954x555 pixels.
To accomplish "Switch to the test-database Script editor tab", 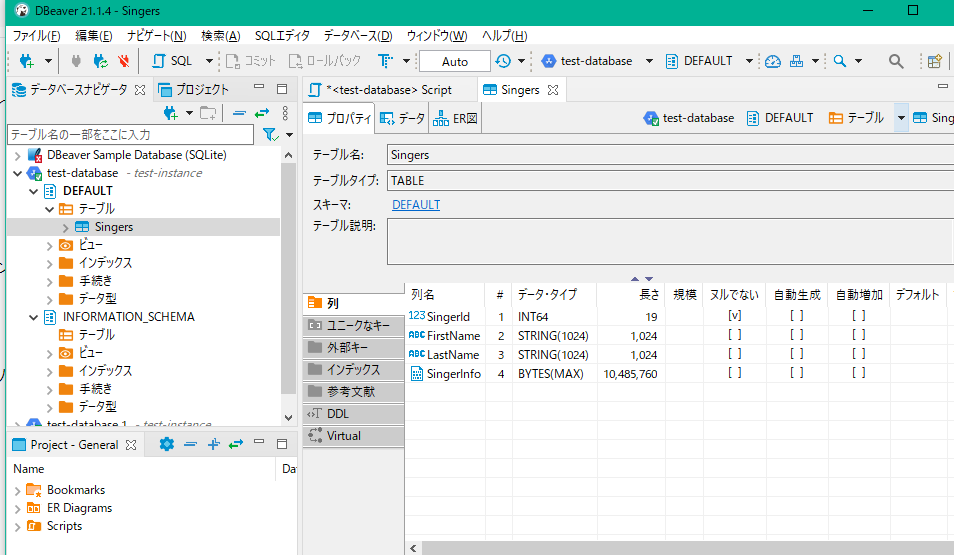I will (x=389, y=89).
